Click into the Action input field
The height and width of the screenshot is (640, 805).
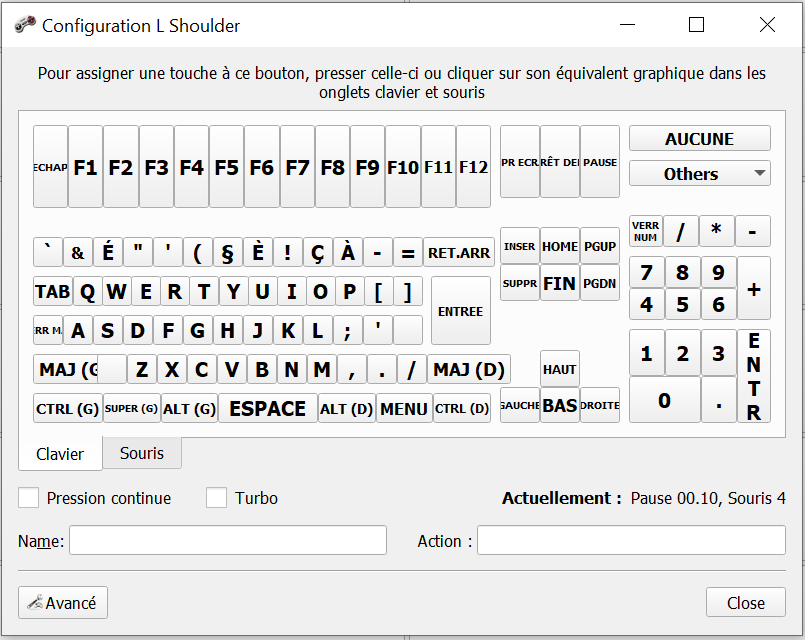tap(630, 541)
